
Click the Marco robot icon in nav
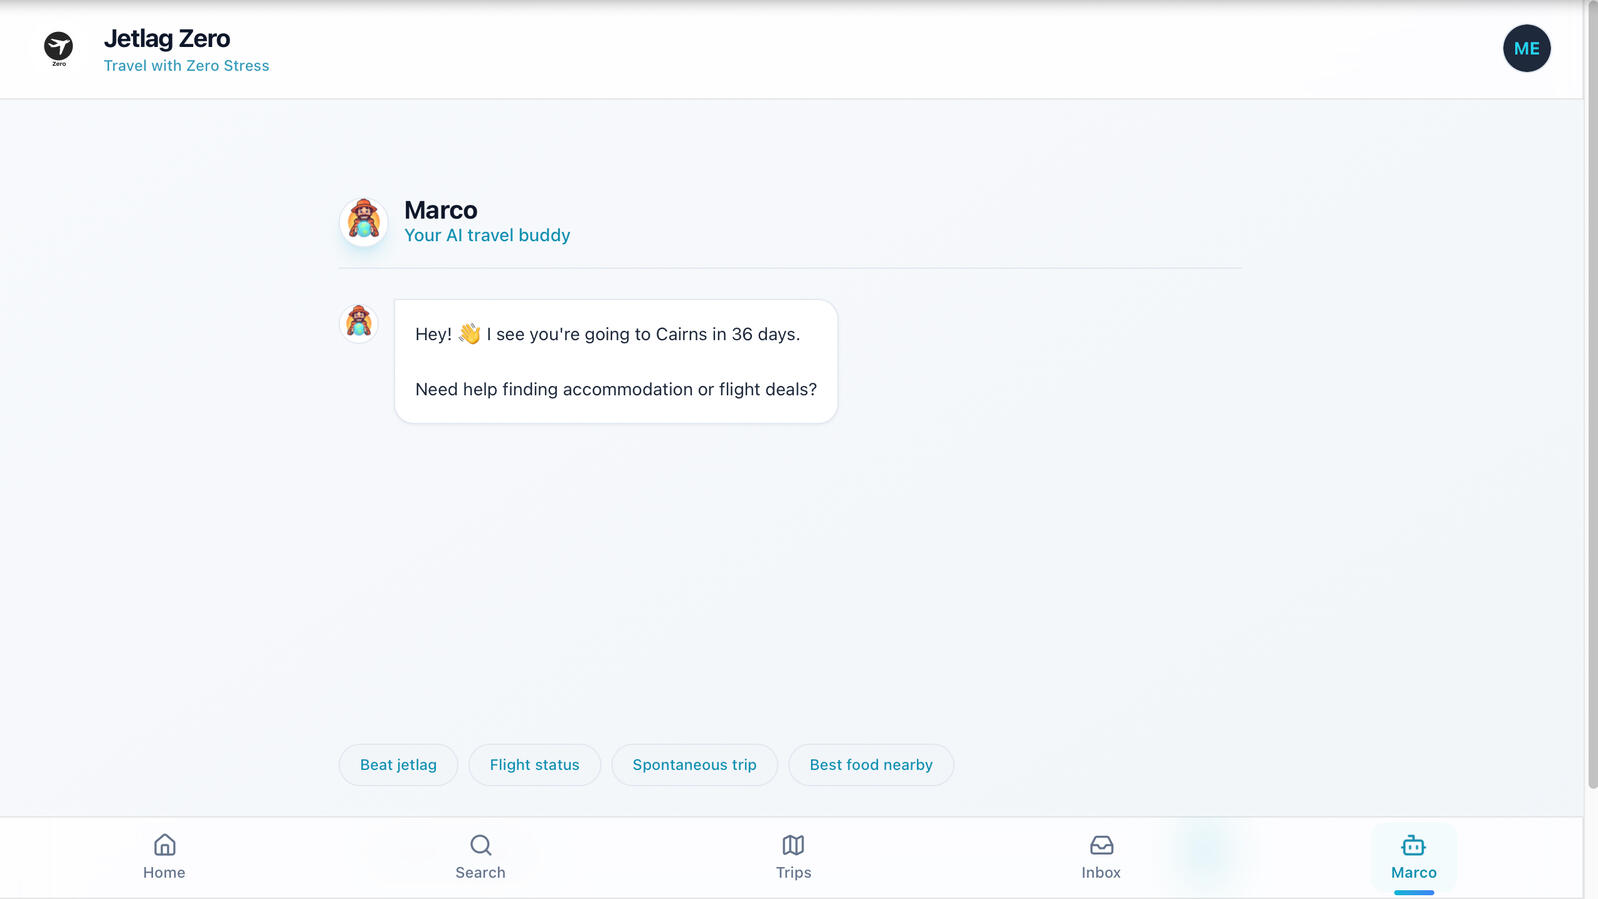[1413, 845]
